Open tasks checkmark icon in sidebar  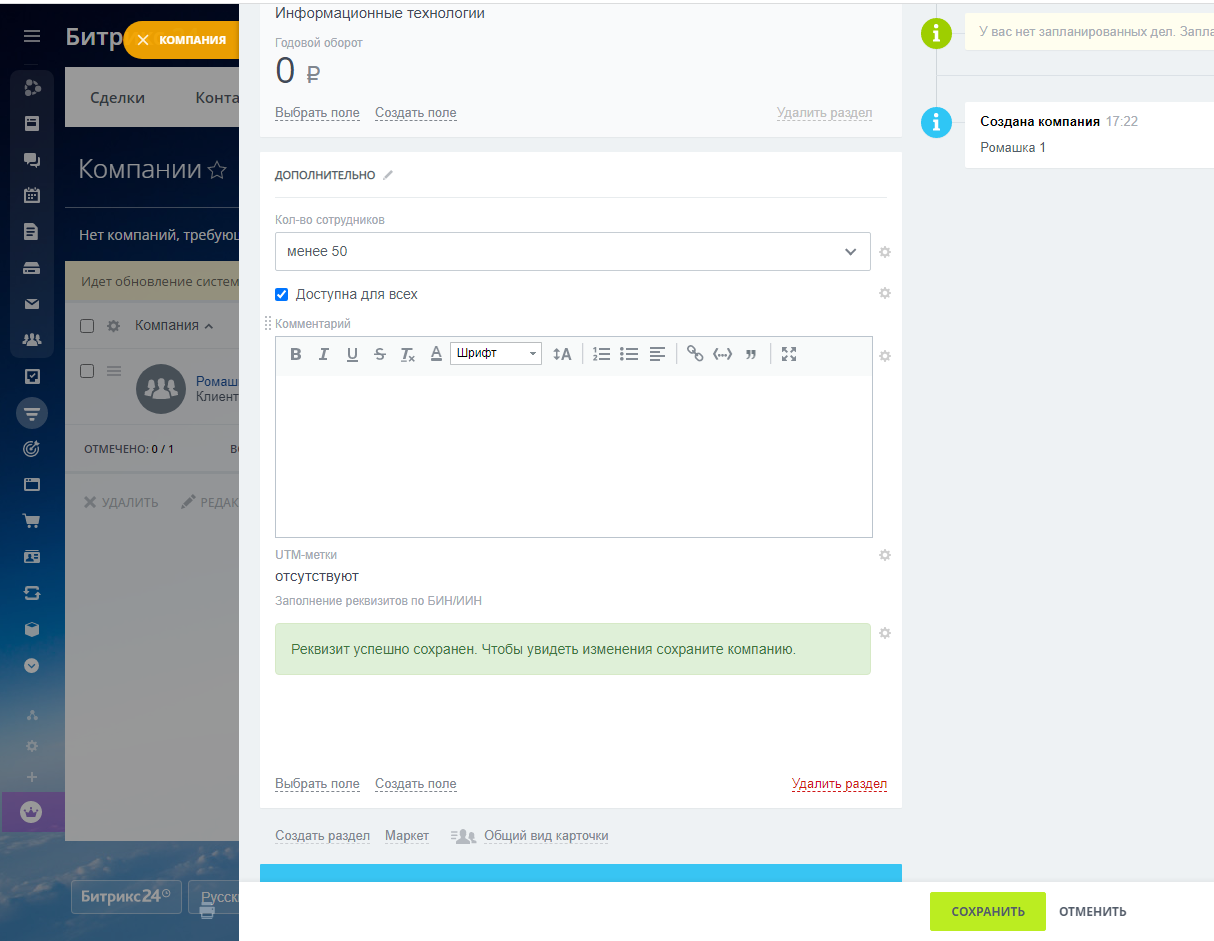32,377
